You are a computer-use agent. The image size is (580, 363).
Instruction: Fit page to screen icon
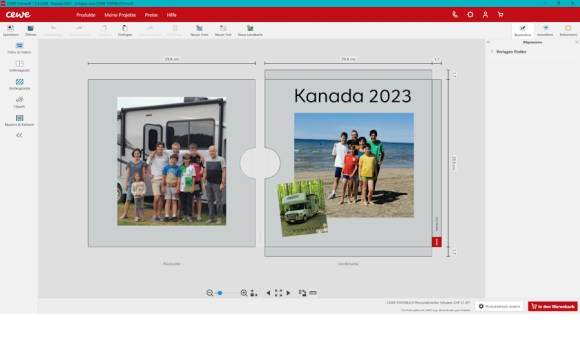(278, 293)
